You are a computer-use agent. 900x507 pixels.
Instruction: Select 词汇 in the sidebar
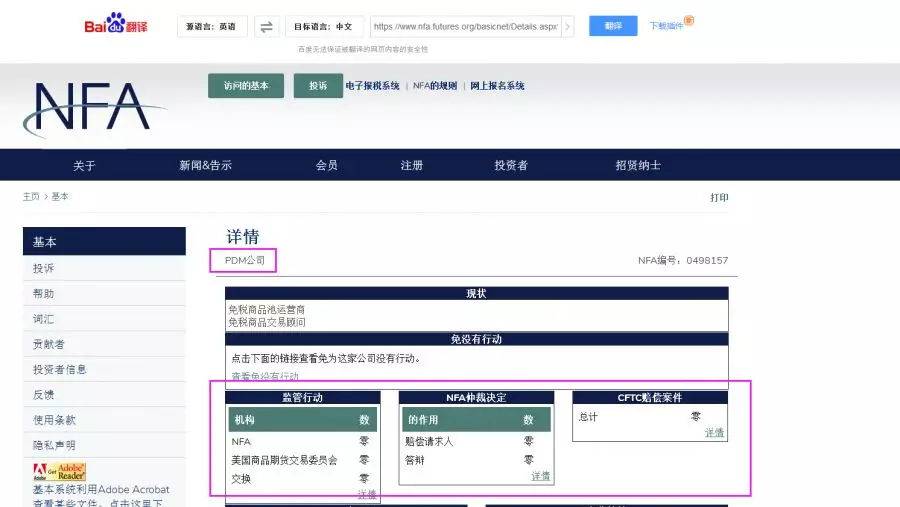(104, 319)
